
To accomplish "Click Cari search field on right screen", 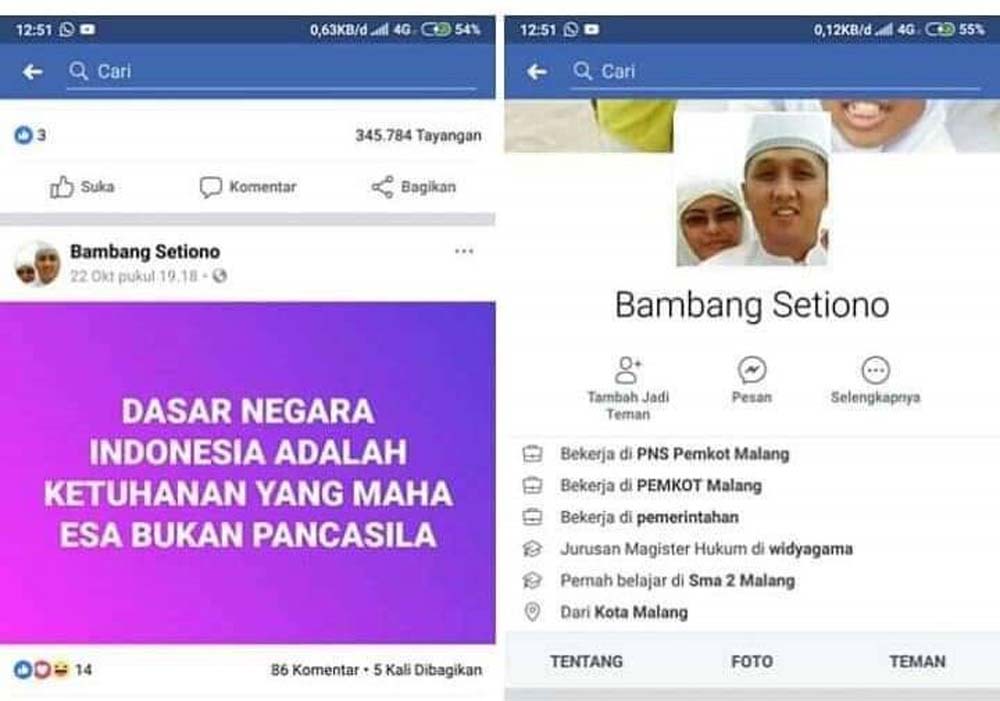I will (776, 71).
